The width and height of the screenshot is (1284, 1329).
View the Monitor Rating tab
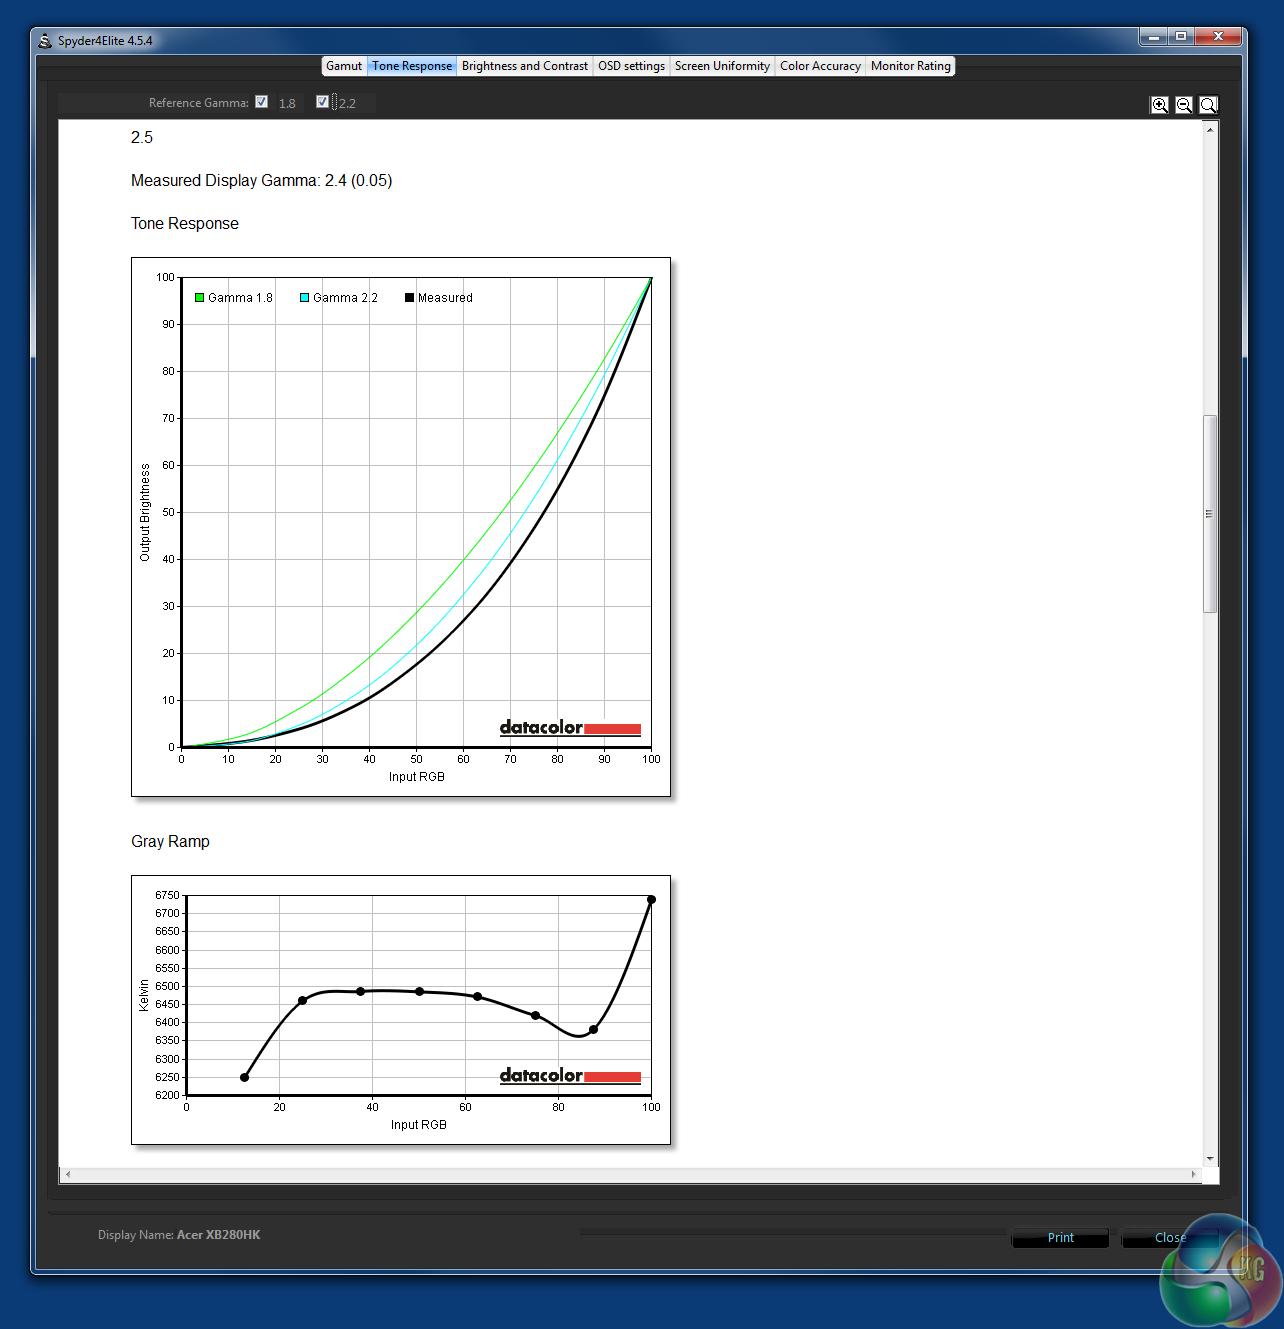911,66
